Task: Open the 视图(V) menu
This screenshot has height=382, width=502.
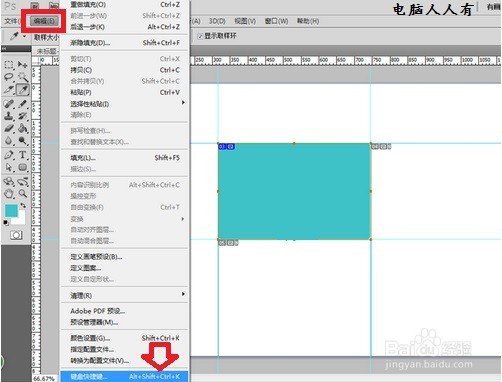Action: pos(245,21)
